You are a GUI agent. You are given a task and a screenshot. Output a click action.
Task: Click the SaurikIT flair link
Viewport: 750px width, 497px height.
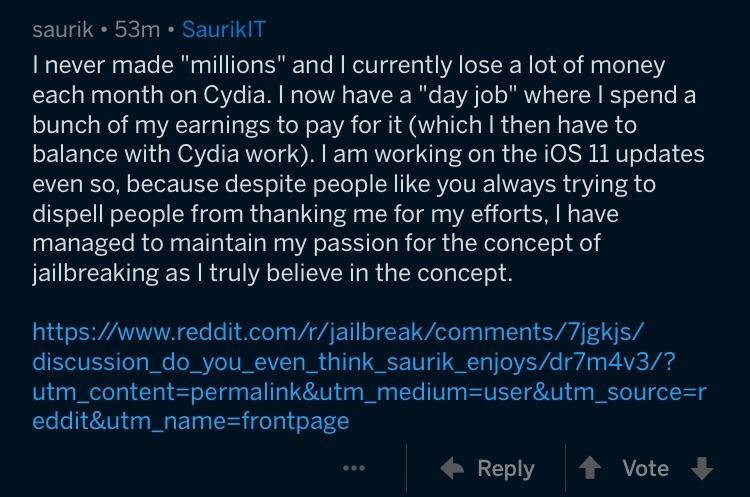(x=223, y=30)
